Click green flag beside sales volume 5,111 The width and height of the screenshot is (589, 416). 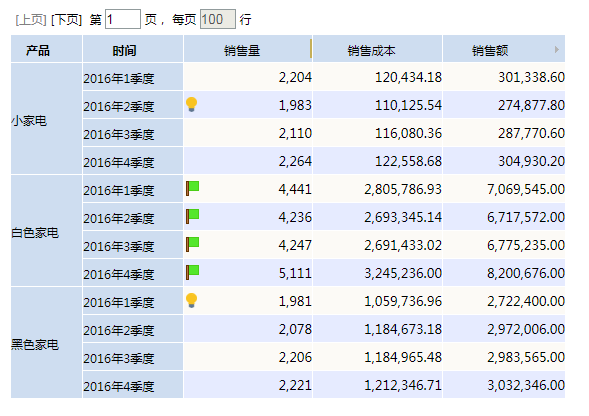point(192,272)
